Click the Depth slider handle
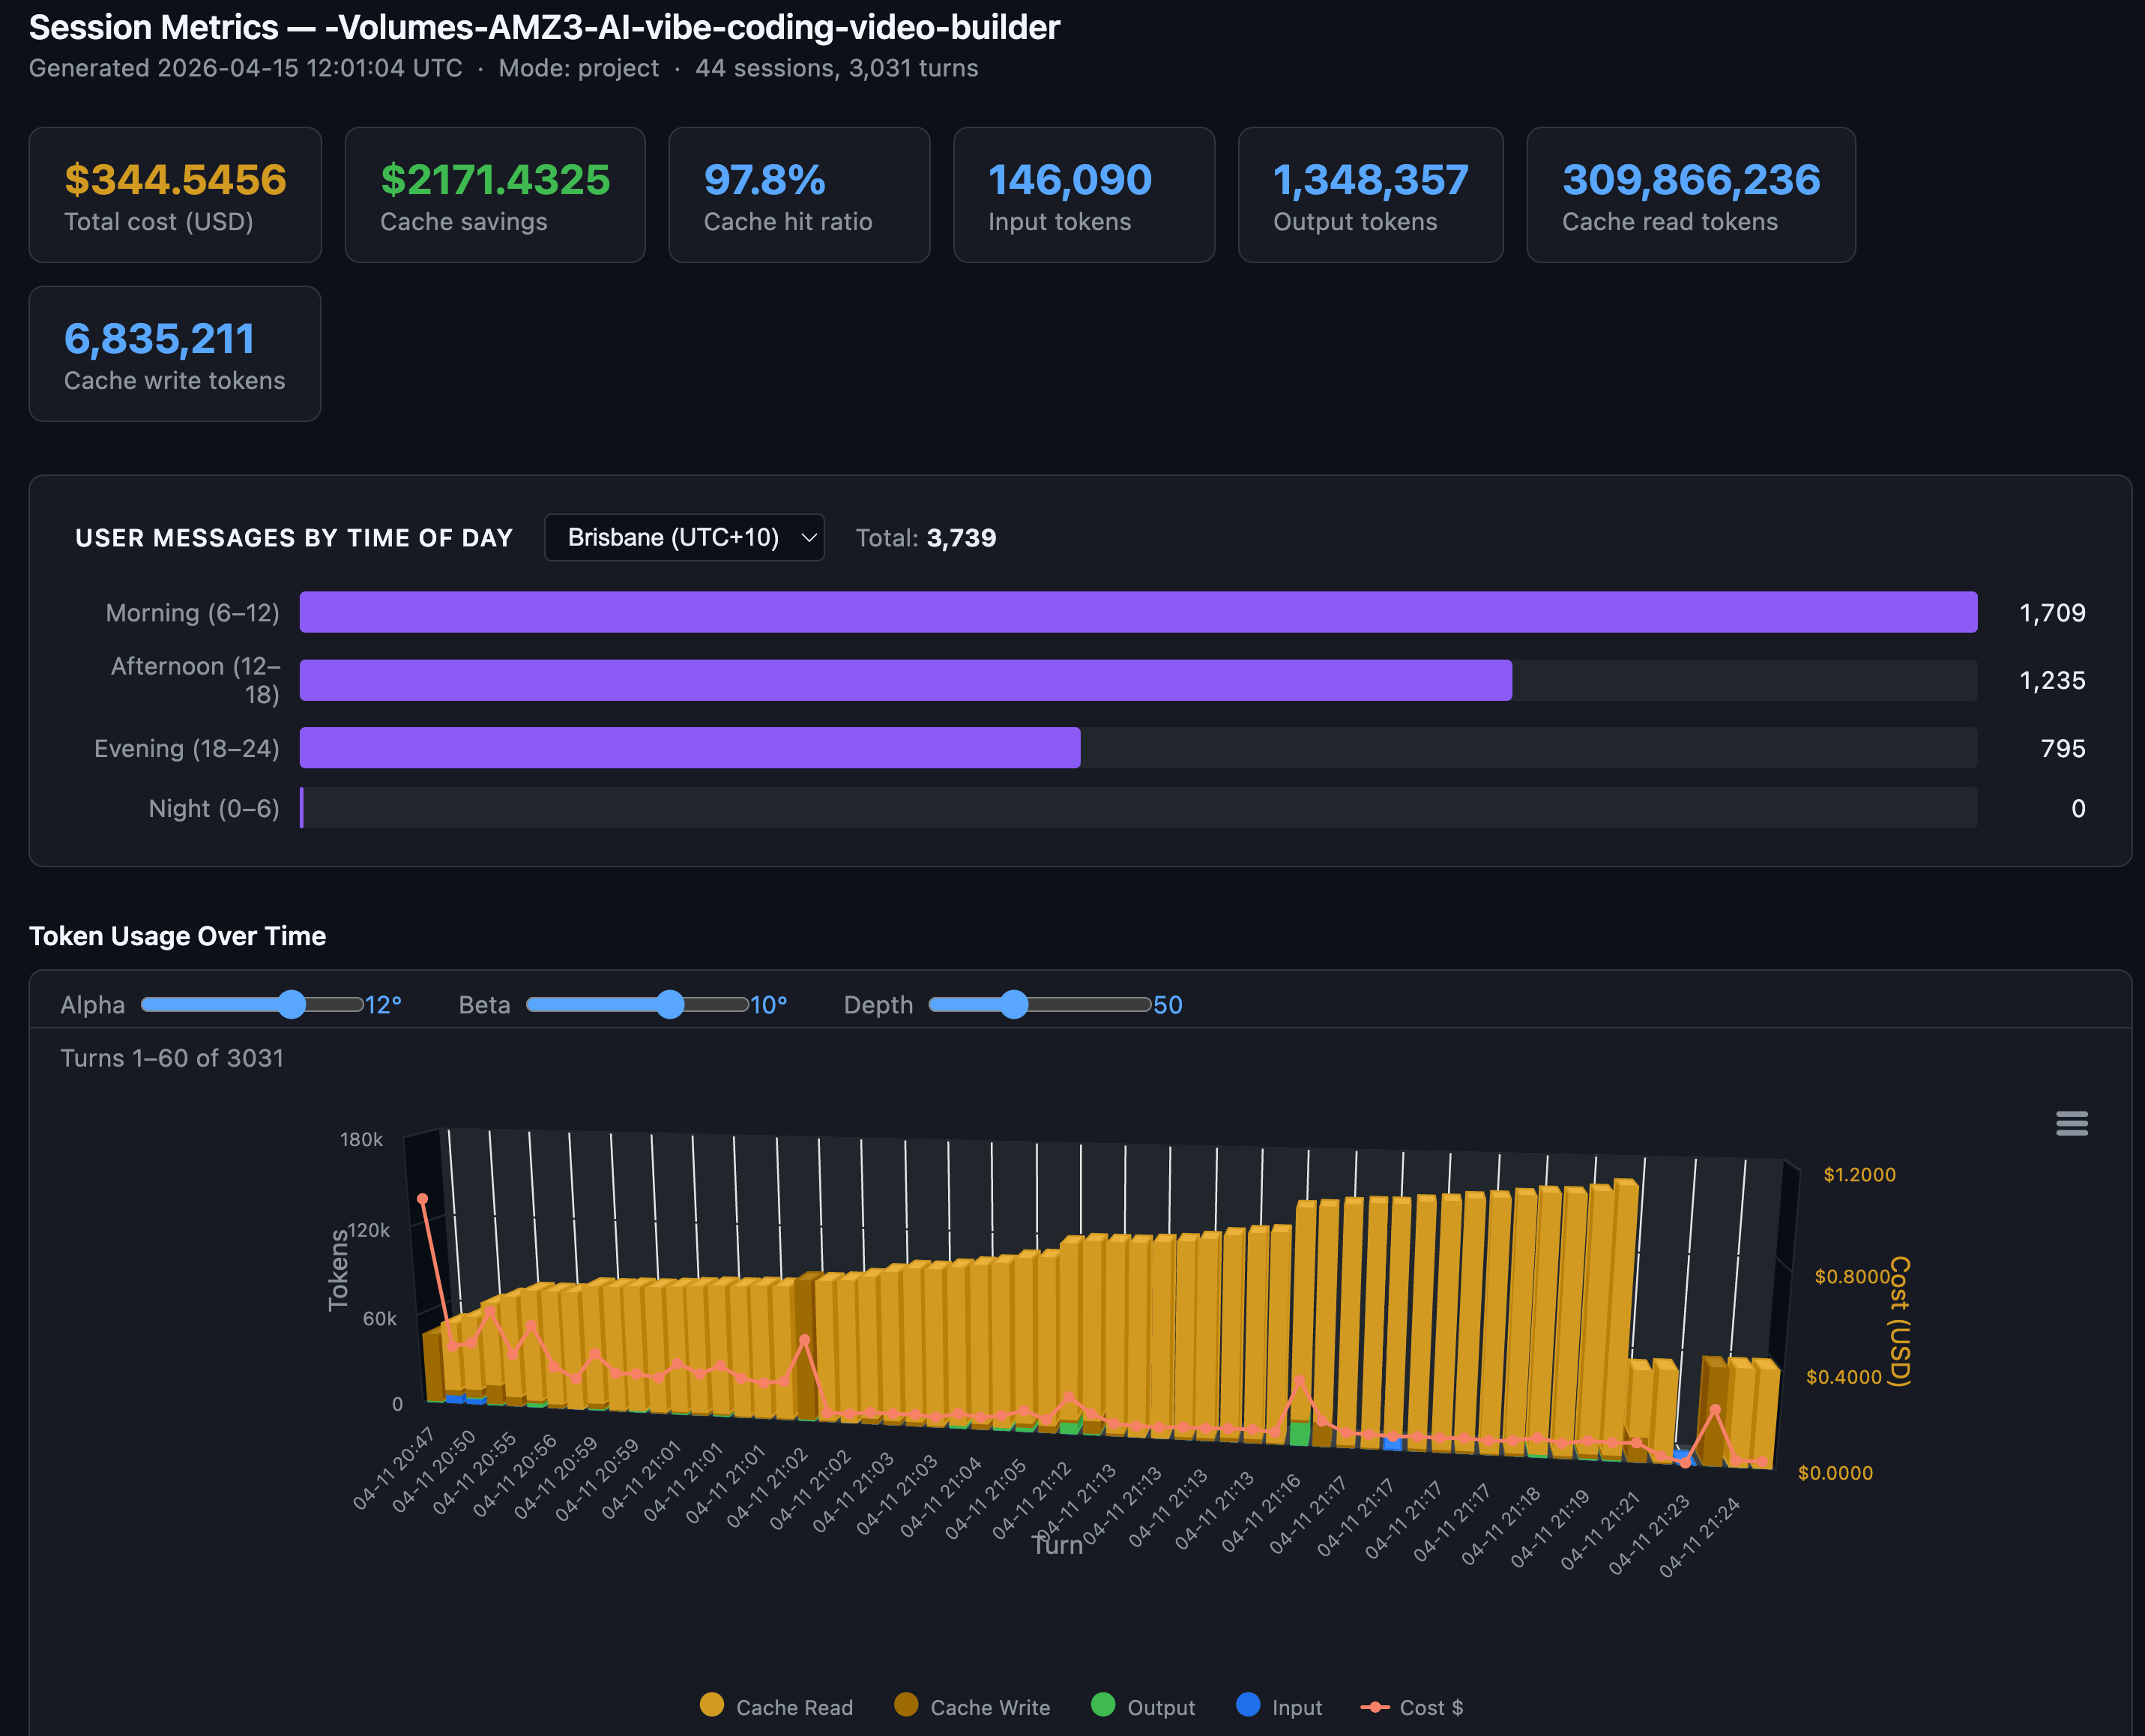Viewport: 2145px width, 1736px height. point(1014,1004)
